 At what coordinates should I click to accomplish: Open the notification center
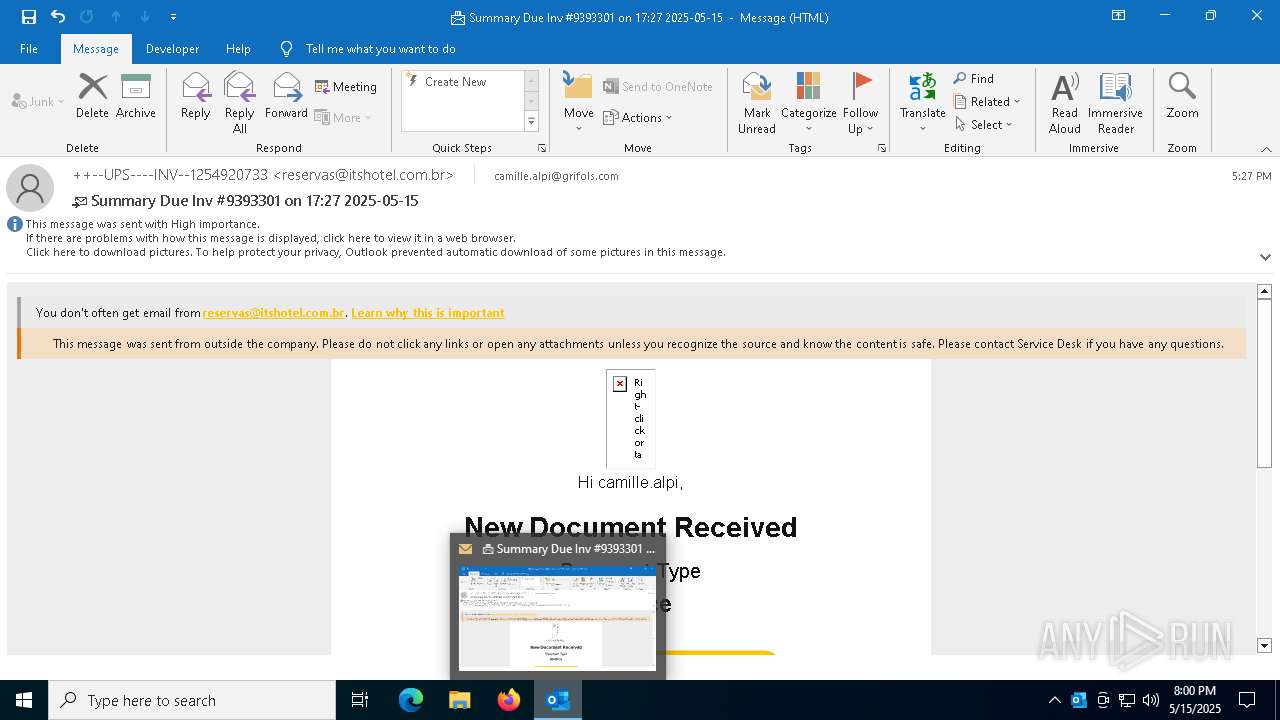[1247, 700]
